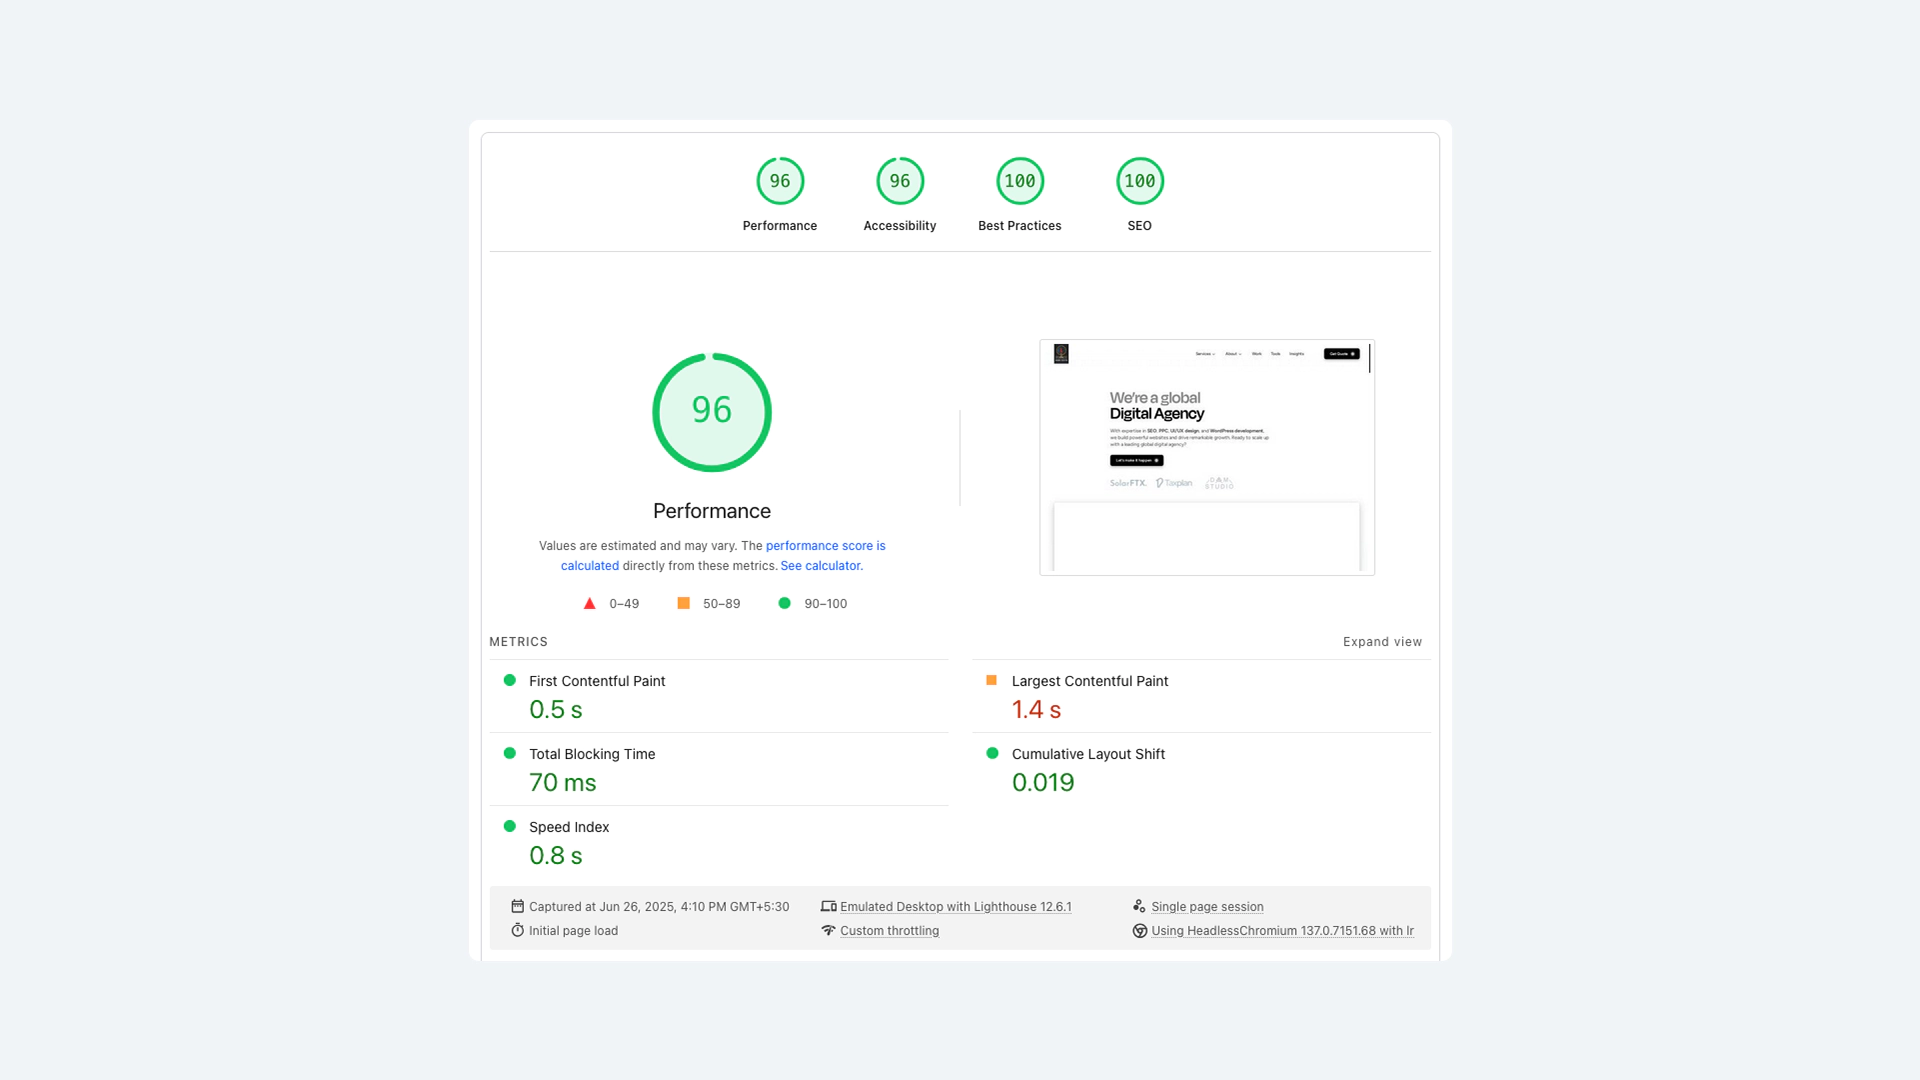The width and height of the screenshot is (1920, 1080).
Task: Click the device icon beside Emulated Desktop
Action: [828, 906]
